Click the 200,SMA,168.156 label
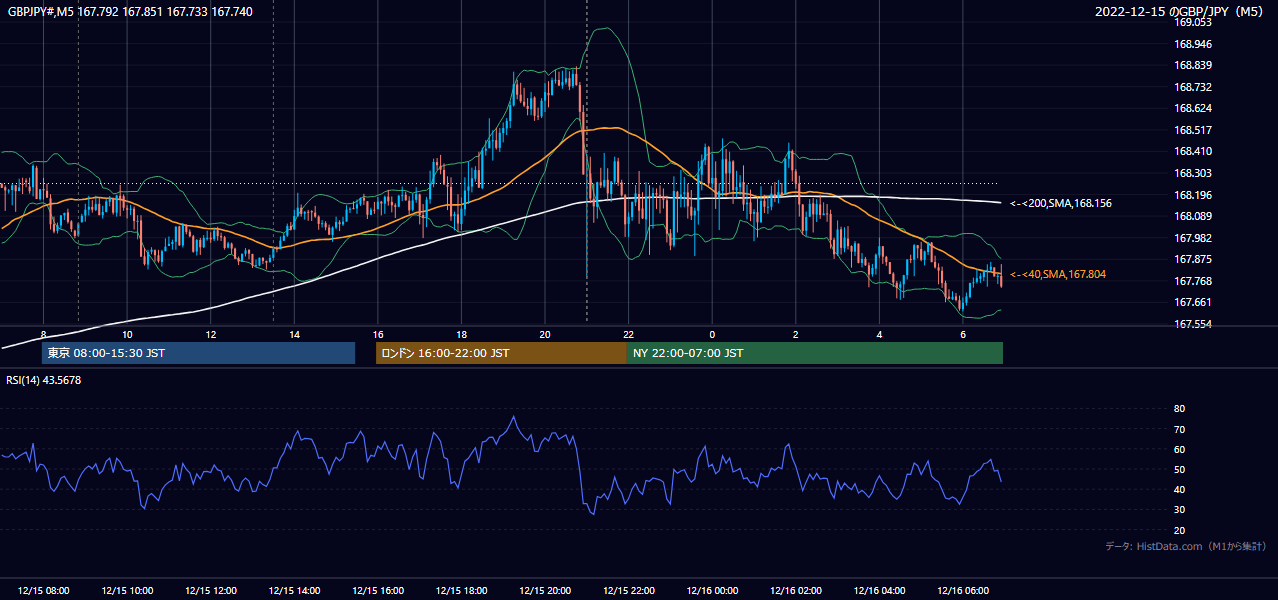 coord(1061,203)
